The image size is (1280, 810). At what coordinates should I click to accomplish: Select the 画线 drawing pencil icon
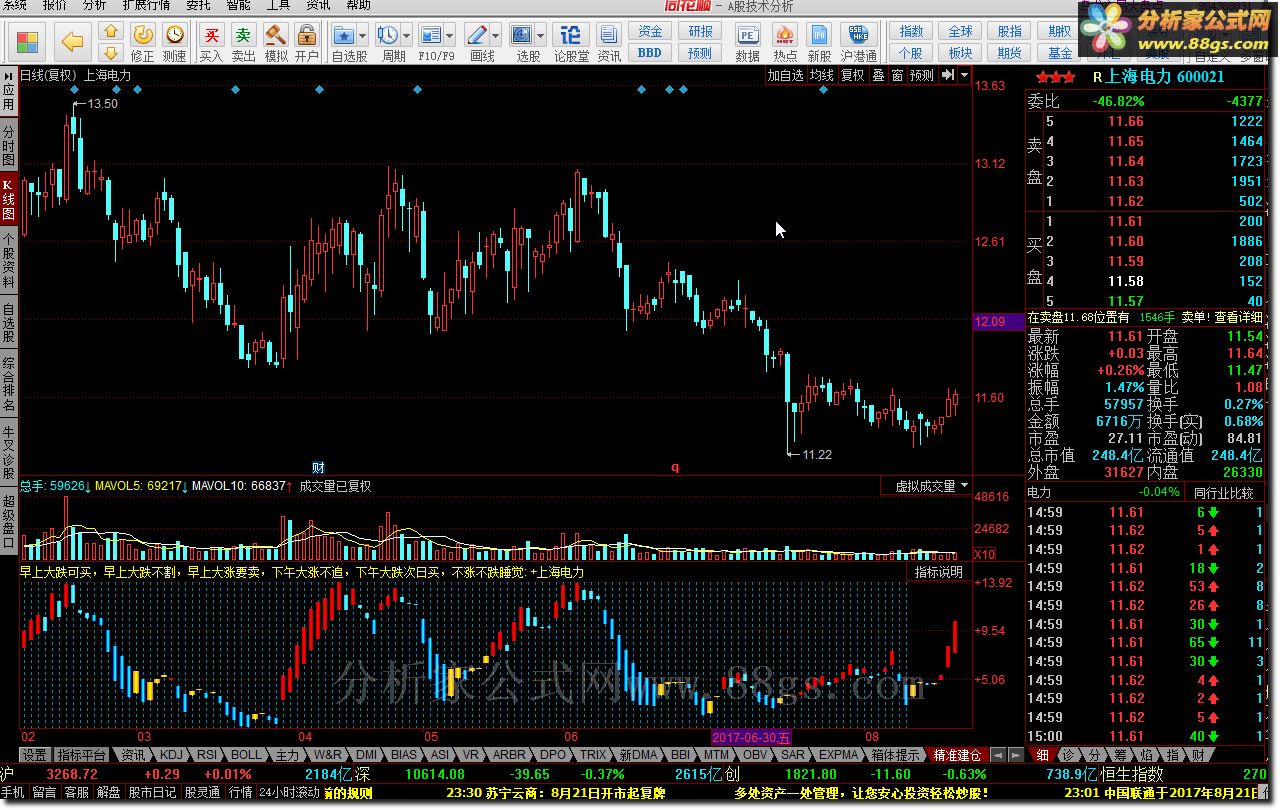pyautogui.click(x=477, y=35)
